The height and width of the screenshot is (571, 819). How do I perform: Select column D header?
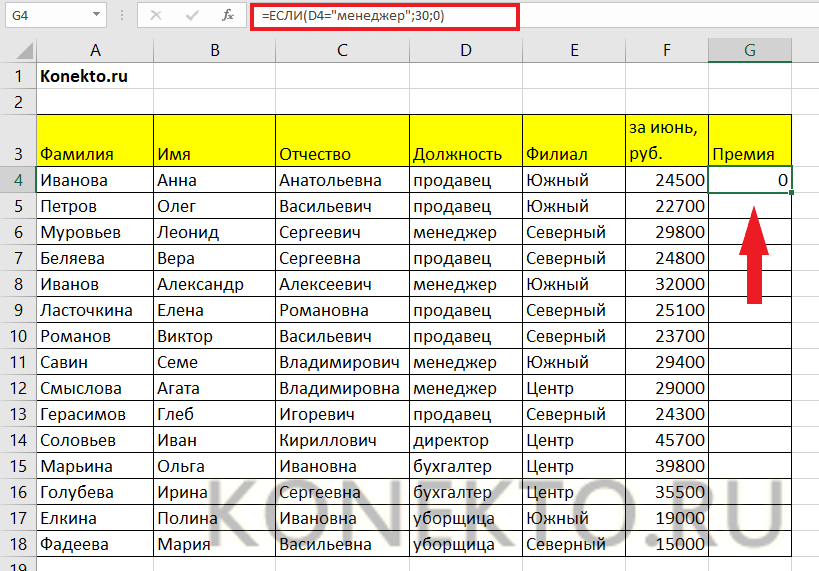tap(465, 50)
